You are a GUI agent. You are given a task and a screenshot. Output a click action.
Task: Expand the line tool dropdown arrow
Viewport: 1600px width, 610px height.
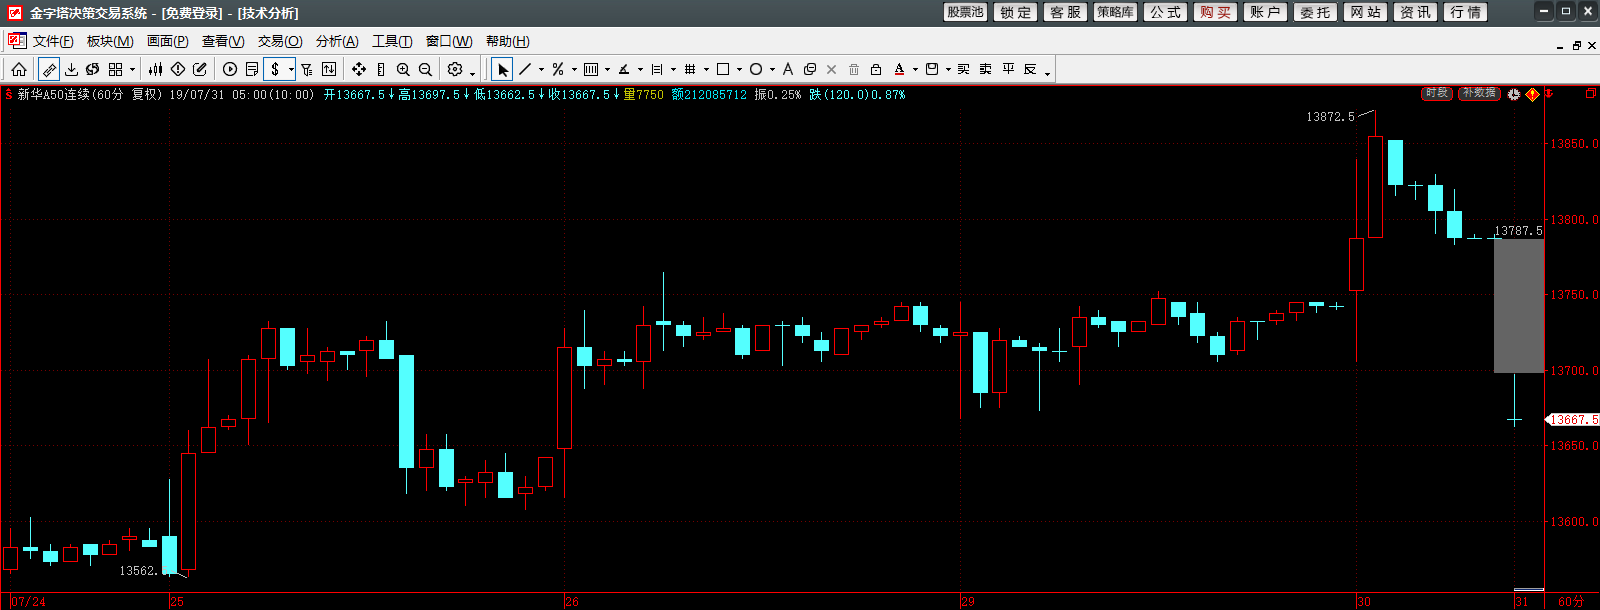[x=541, y=70]
